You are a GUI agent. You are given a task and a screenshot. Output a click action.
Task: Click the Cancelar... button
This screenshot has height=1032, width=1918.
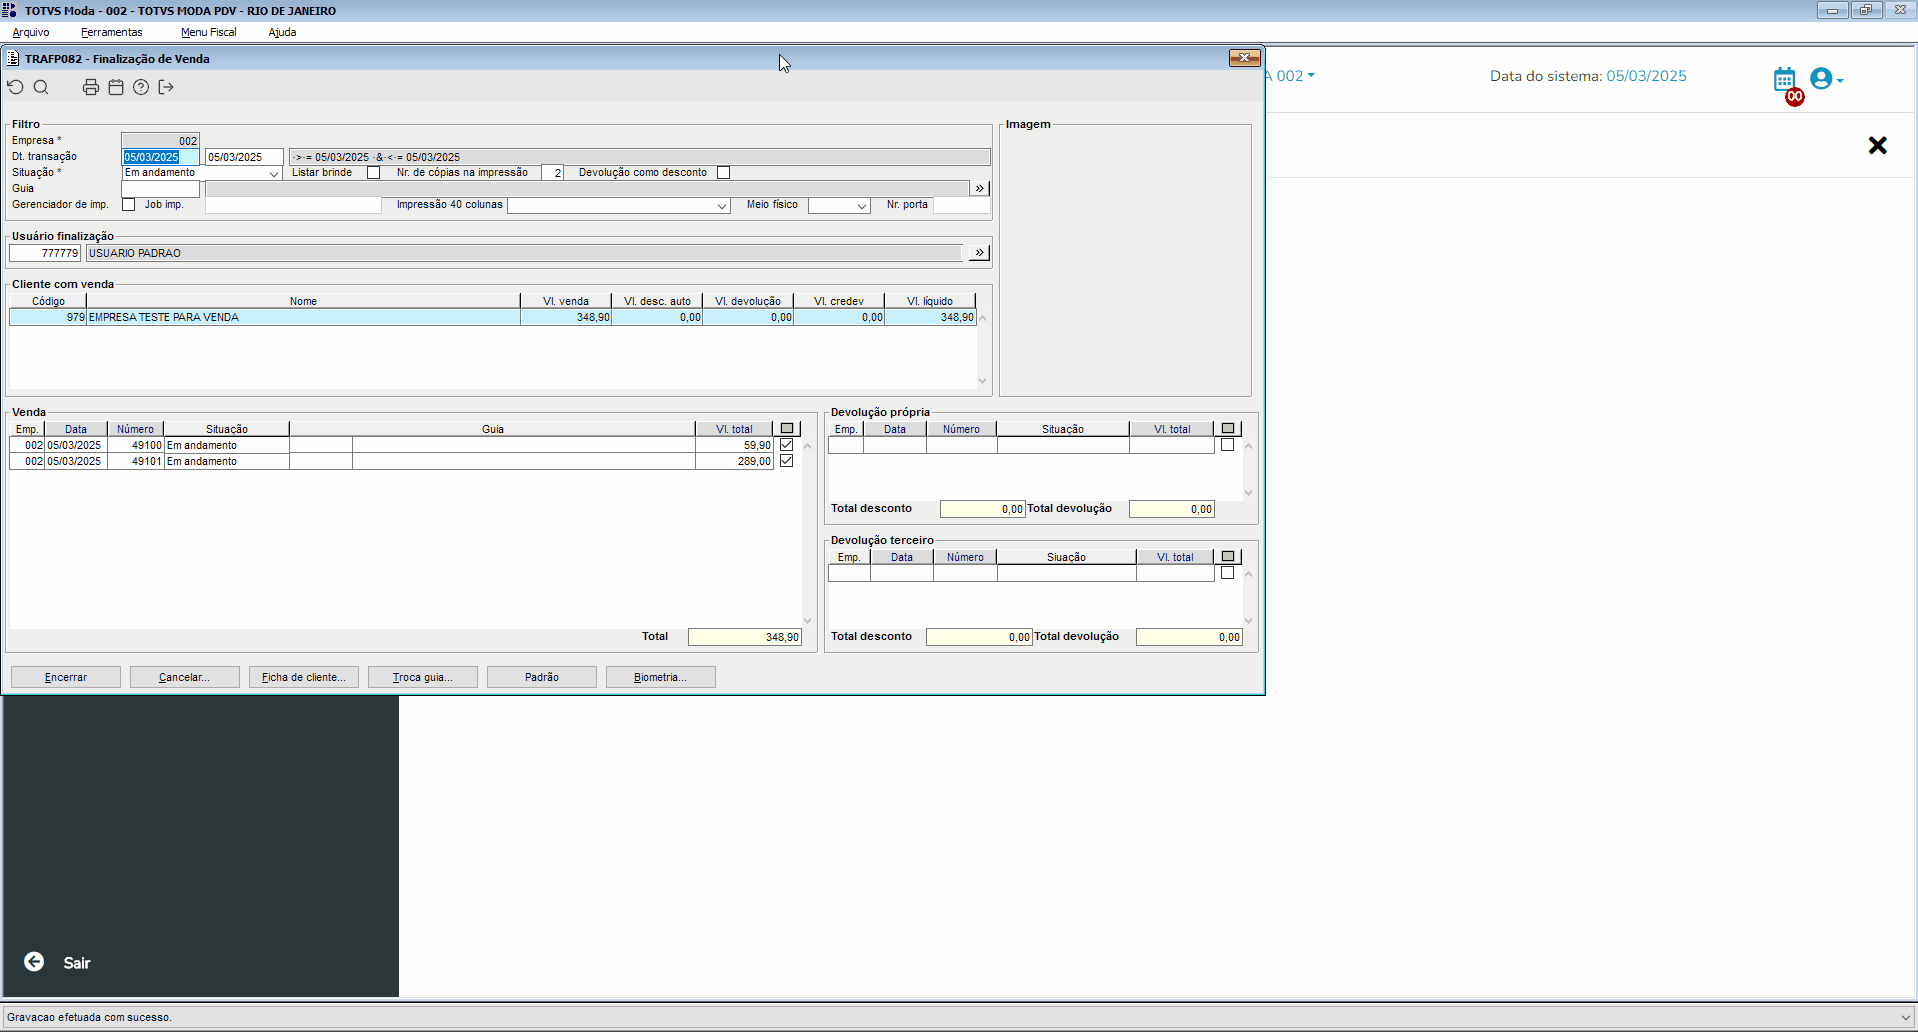click(x=184, y=677)
